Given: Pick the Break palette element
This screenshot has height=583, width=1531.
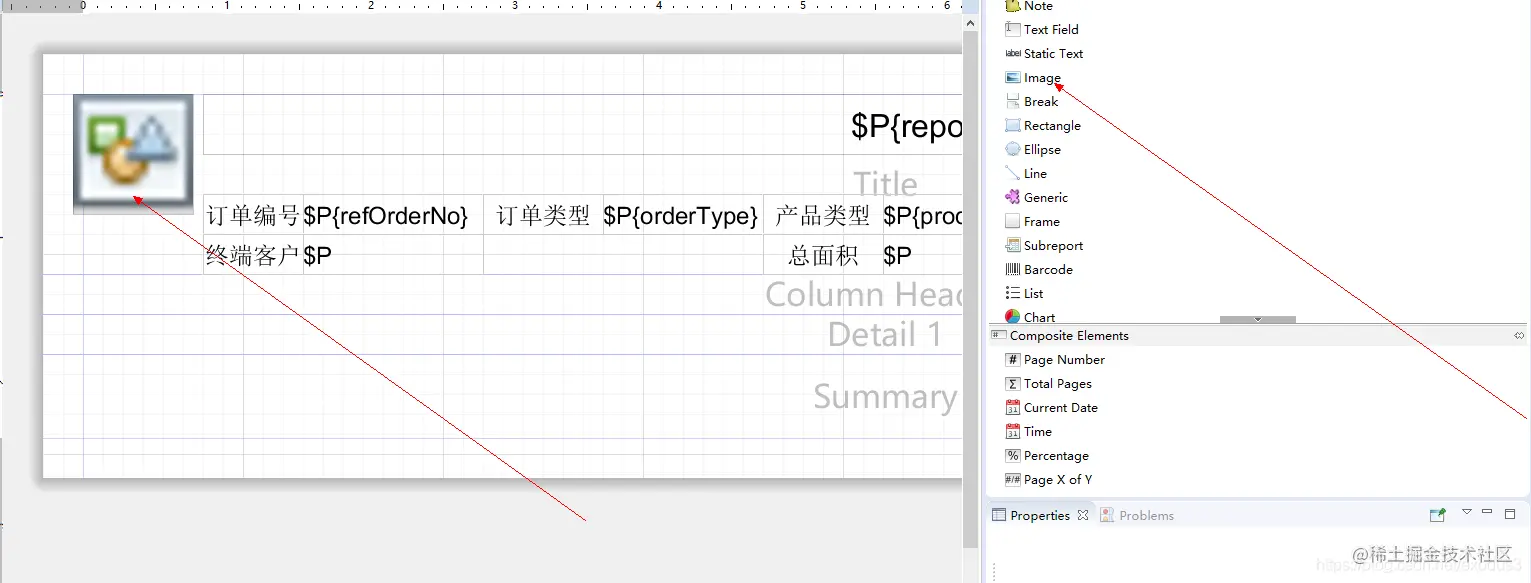Looking at the screenshot, I should point(1032,102).
